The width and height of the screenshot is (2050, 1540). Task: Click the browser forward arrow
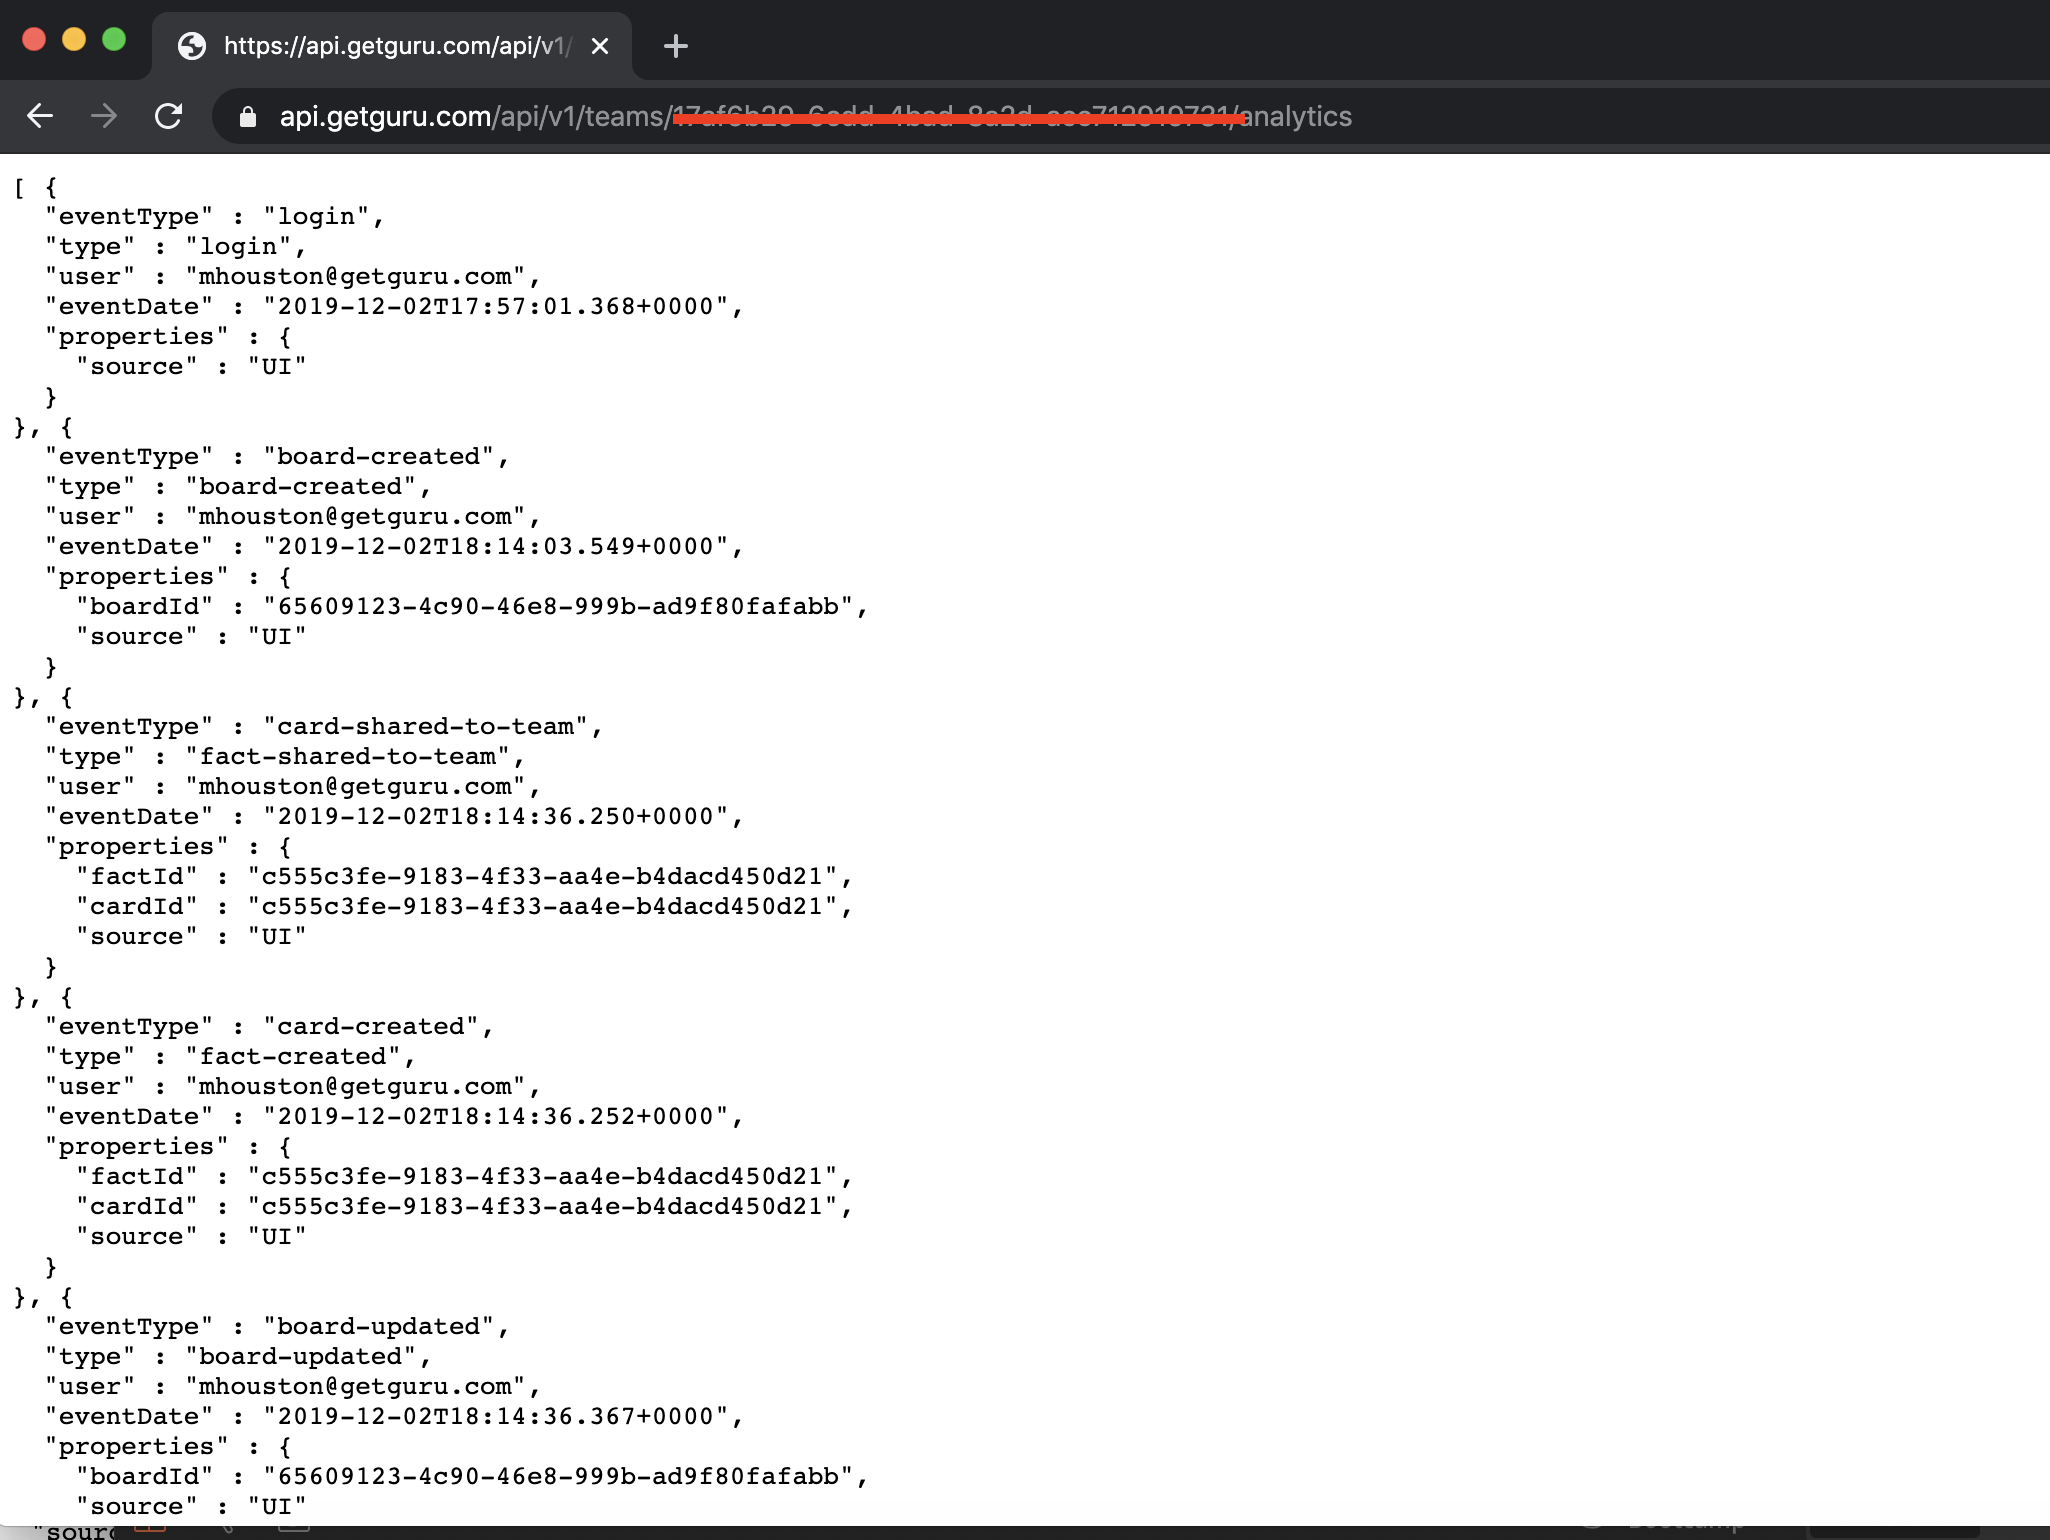104,116
